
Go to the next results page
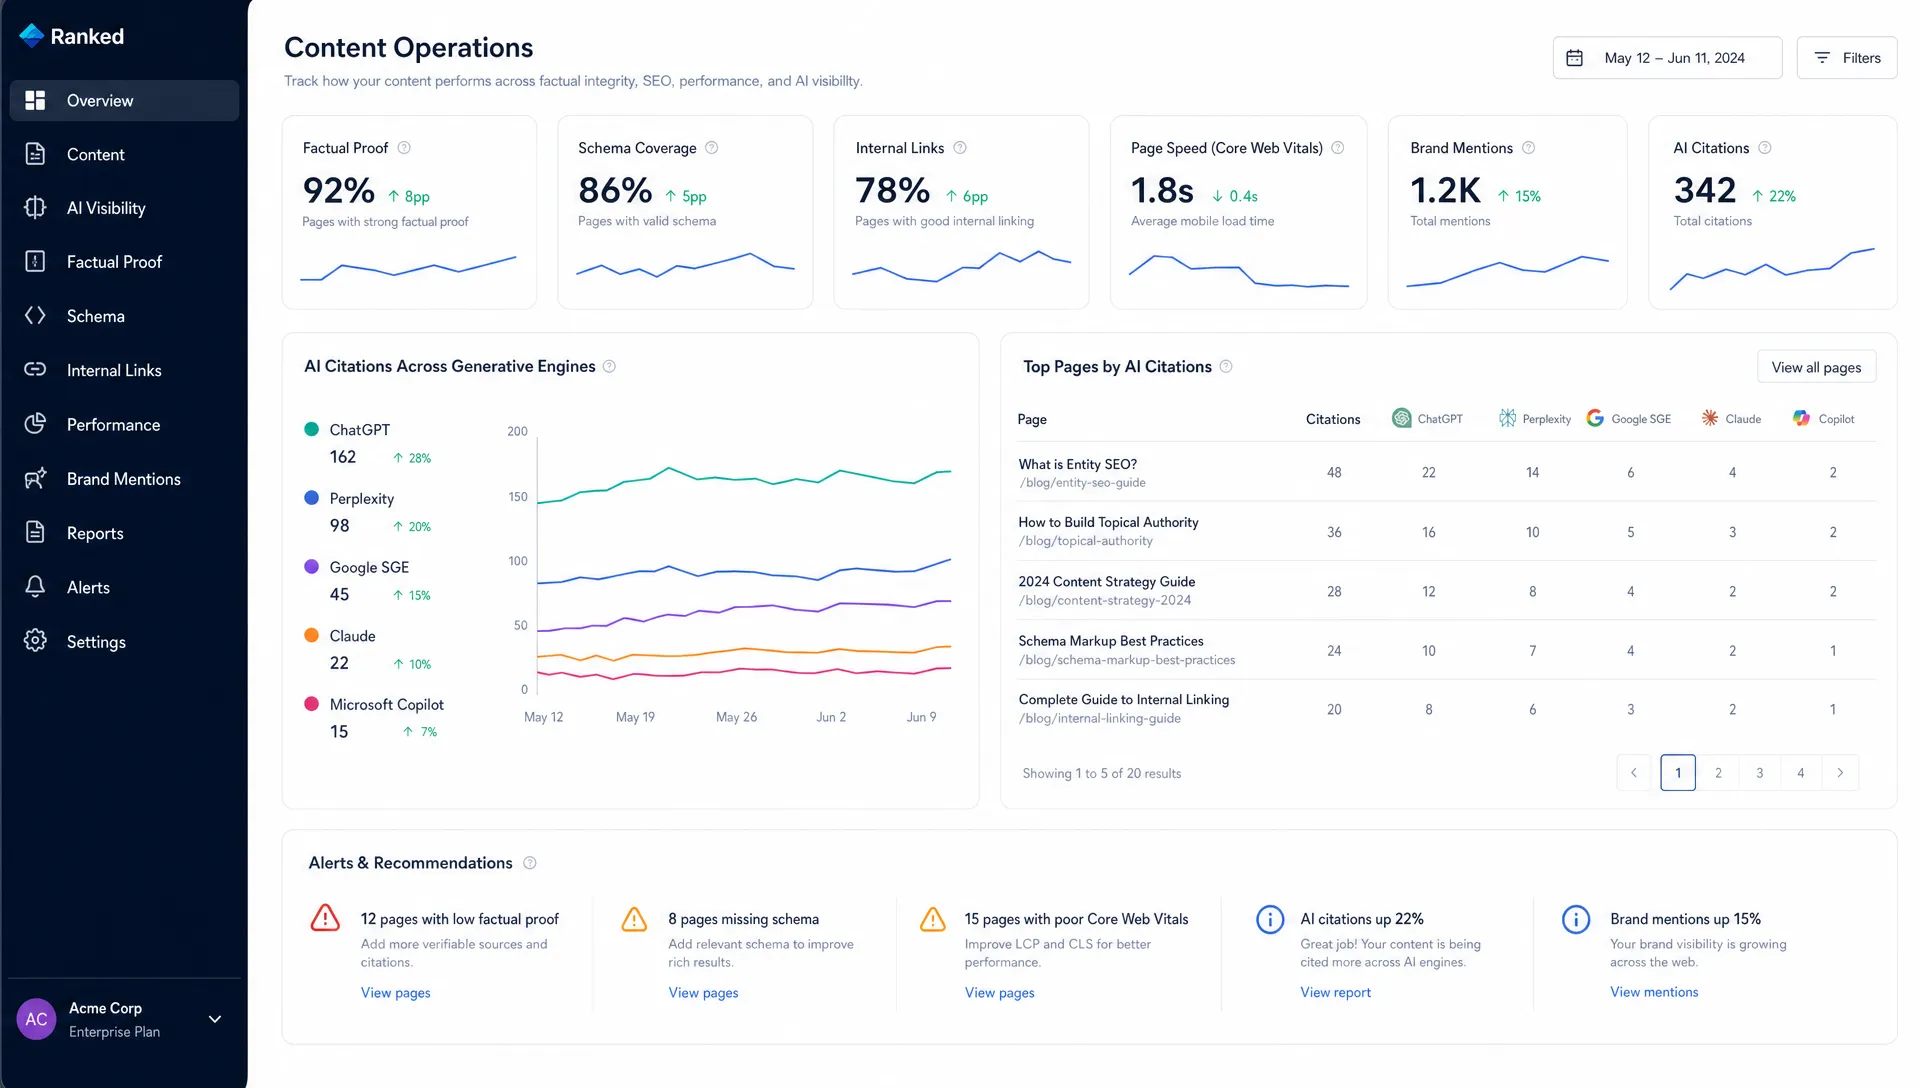(1840, 773)
